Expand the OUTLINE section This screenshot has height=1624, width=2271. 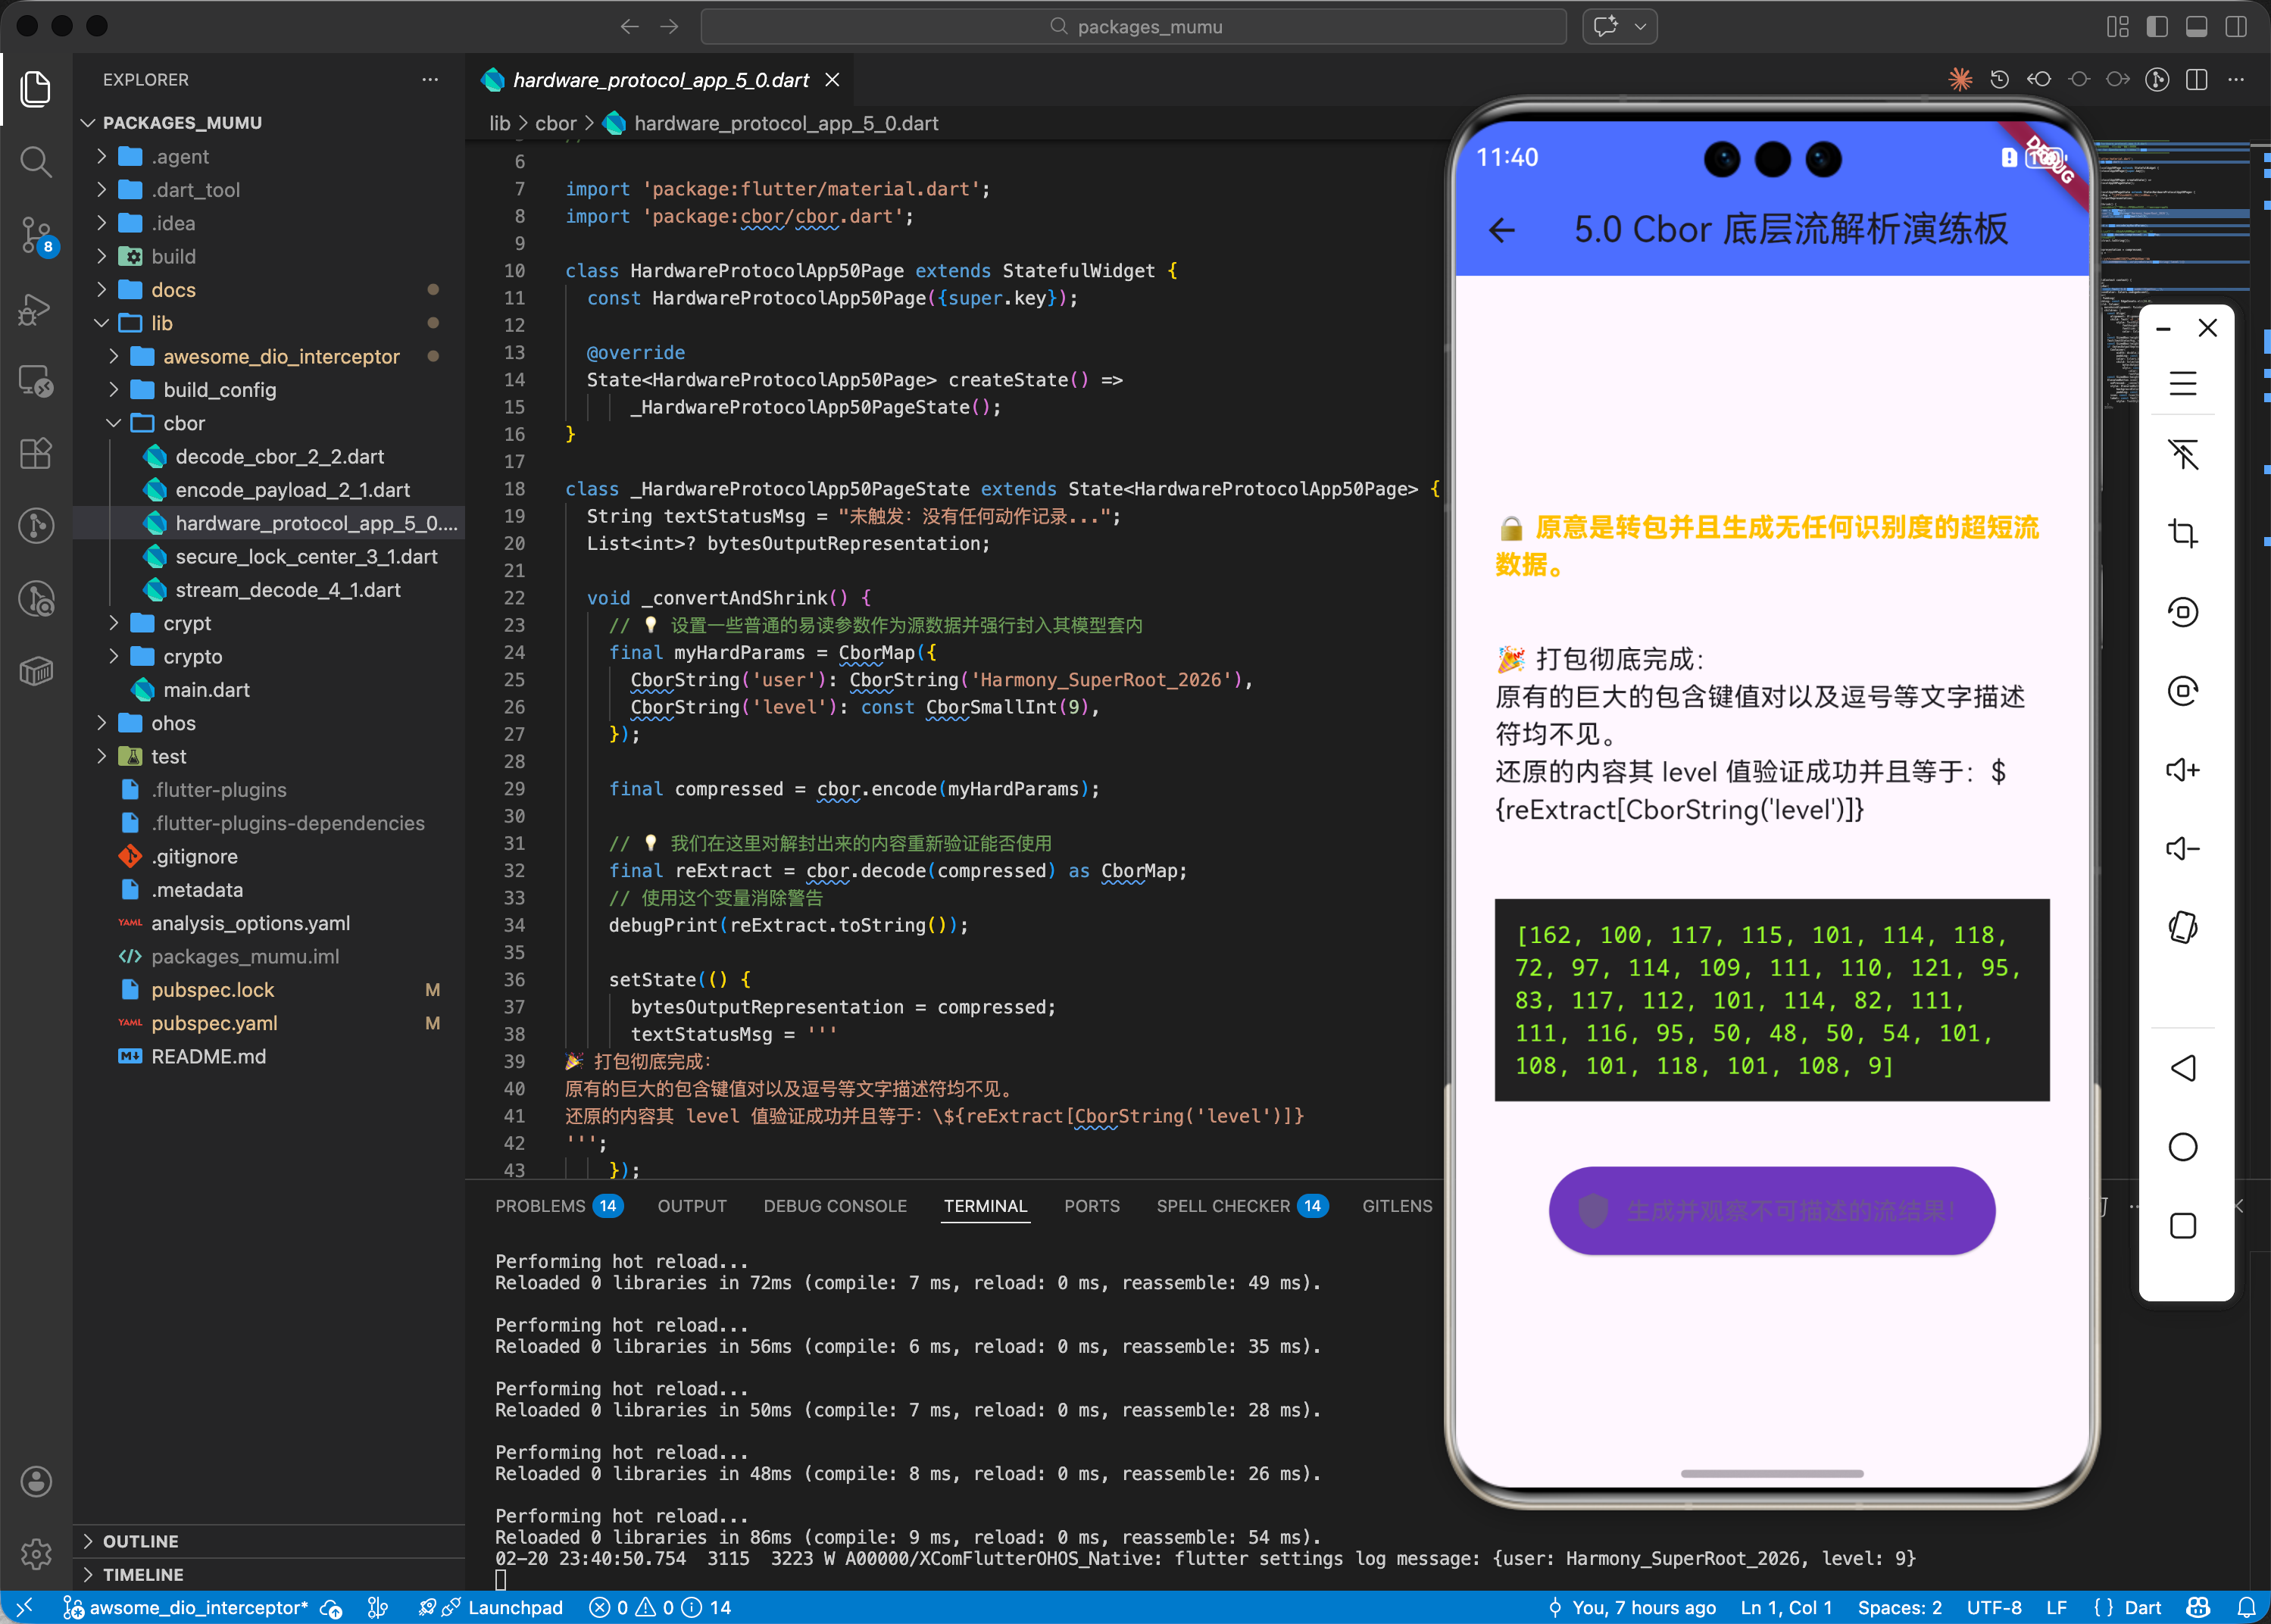pyautogui.click(x=140, y=1541)
